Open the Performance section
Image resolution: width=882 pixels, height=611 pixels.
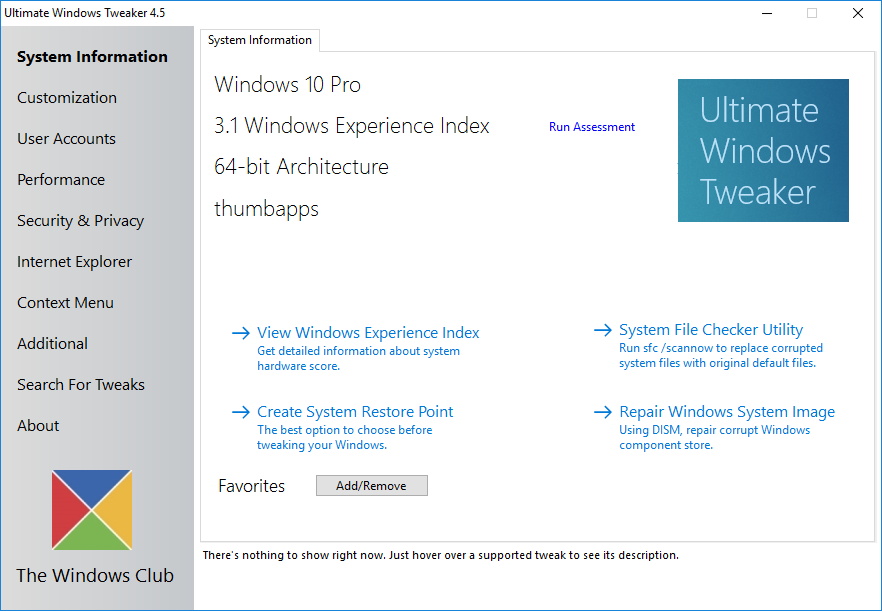coord(61,180)
